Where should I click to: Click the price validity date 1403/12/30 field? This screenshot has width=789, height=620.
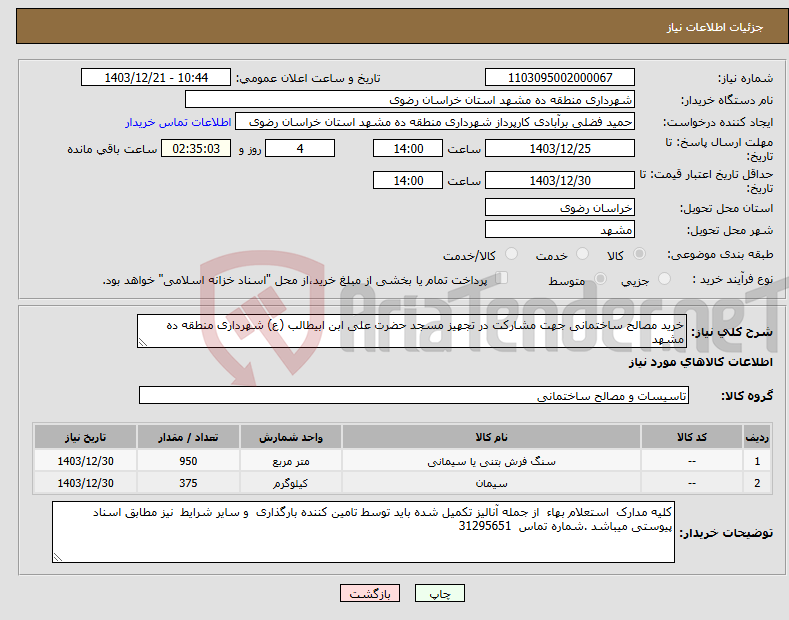point(560,180)
